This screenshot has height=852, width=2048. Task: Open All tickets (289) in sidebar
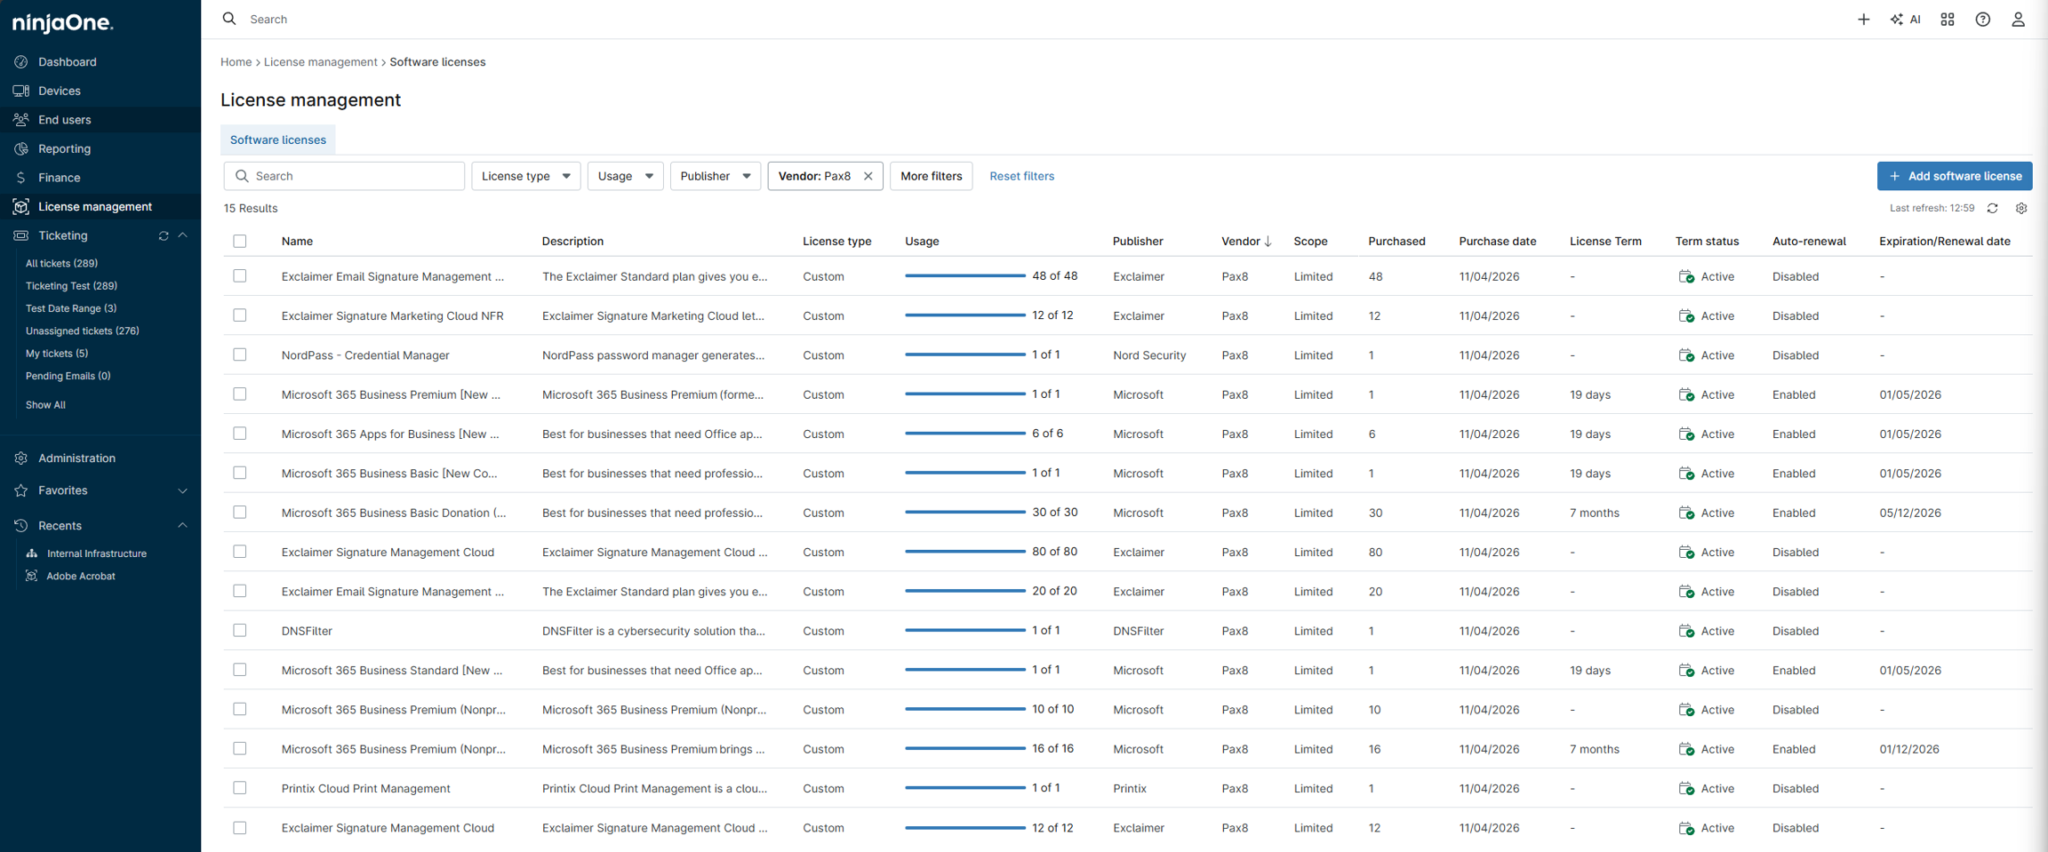point(62,264)
